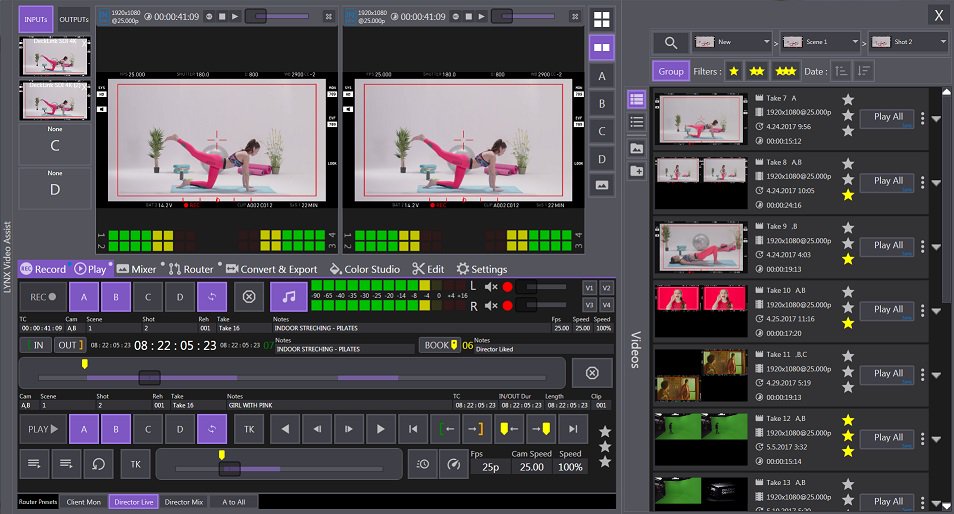The width and height of the screenshot is (954, 514).
Task: Click the circled X beside Record row D
Action: coord(249,297)
